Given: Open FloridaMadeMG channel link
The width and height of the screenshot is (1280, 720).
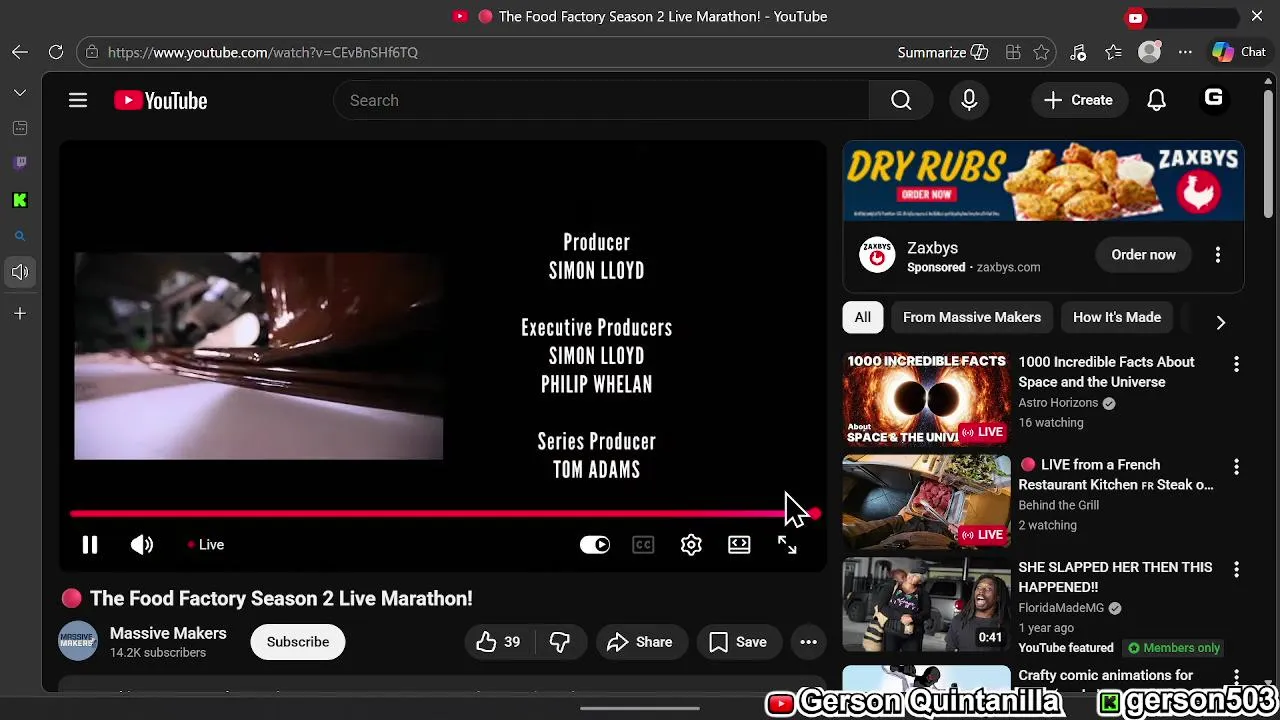Looking at the screenshot, I should point(1062,608).
